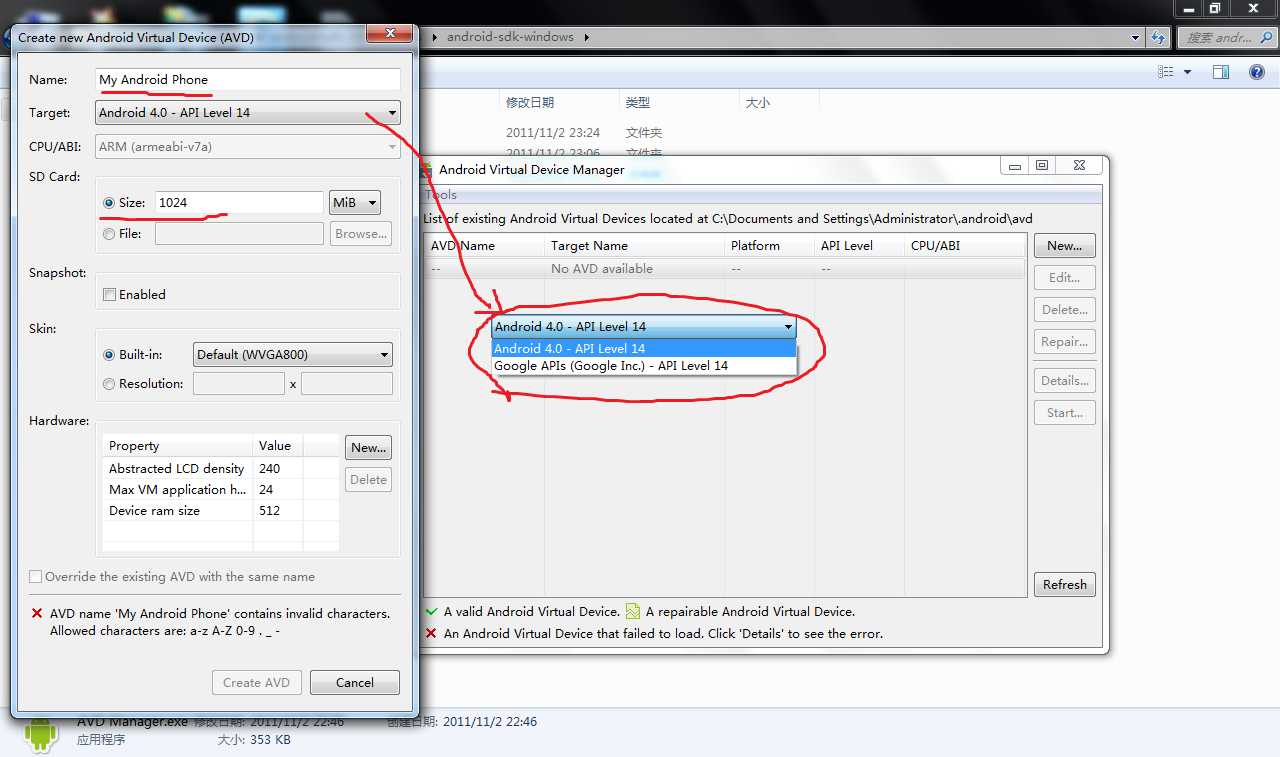
Task: Toggle the Explorer preview pane icon
Action: point(1220,72)
